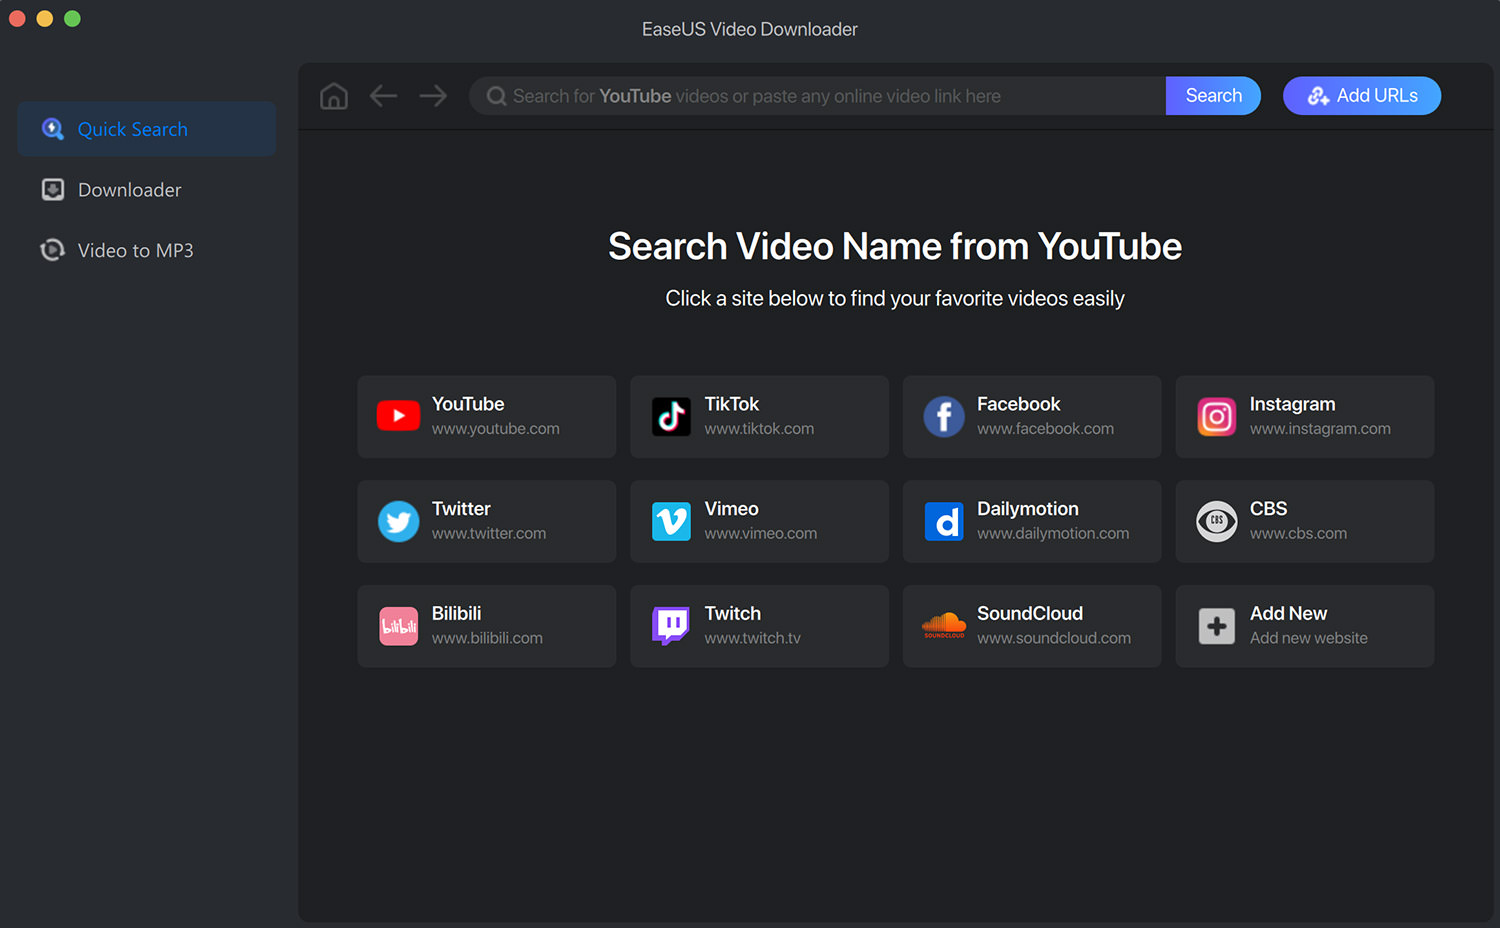1500x928 pixels.
Task: Select the 'Add new website' text
Action: tap(1308, 638)
